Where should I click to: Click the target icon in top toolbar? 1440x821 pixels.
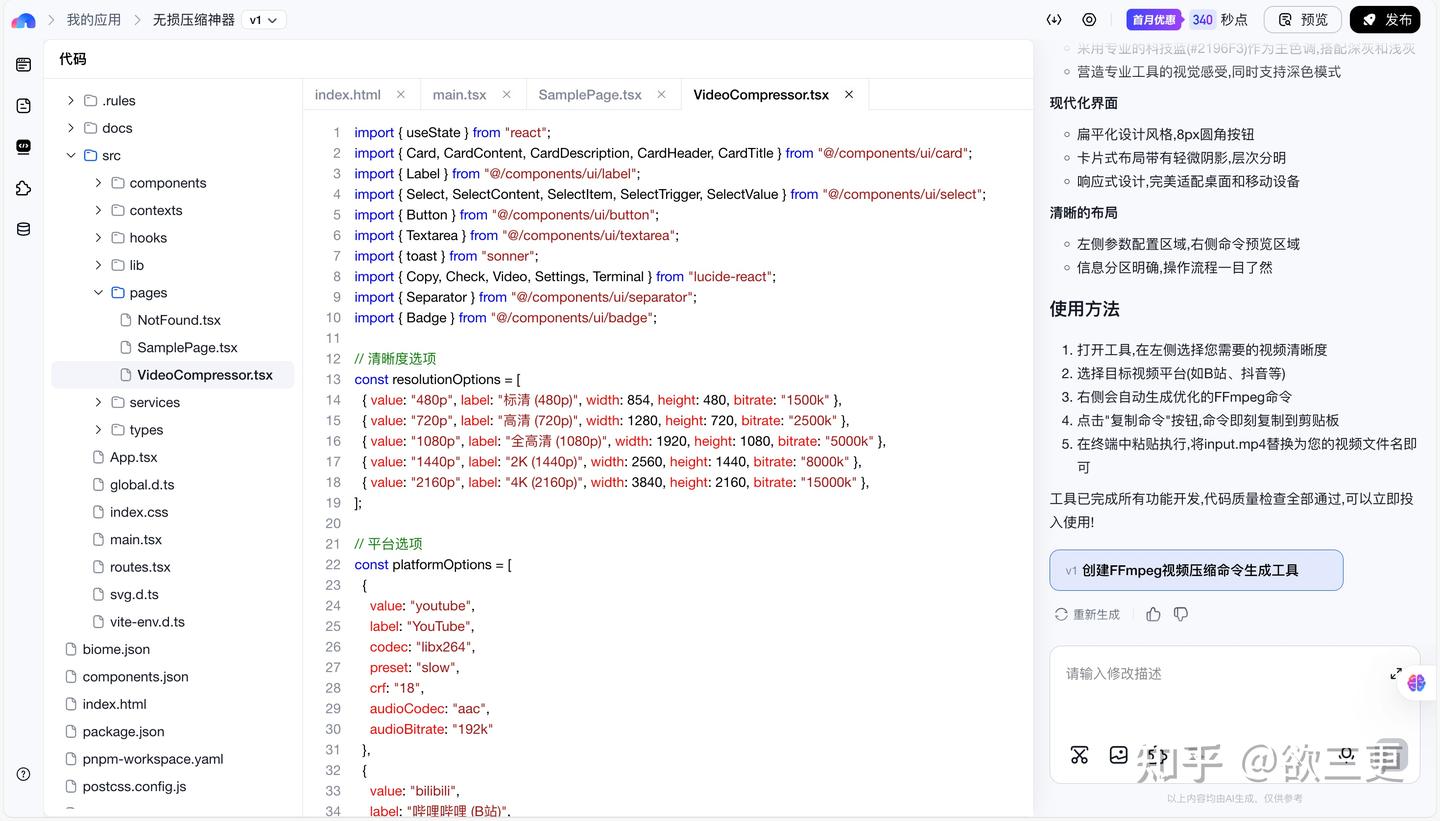(1089, 19)
